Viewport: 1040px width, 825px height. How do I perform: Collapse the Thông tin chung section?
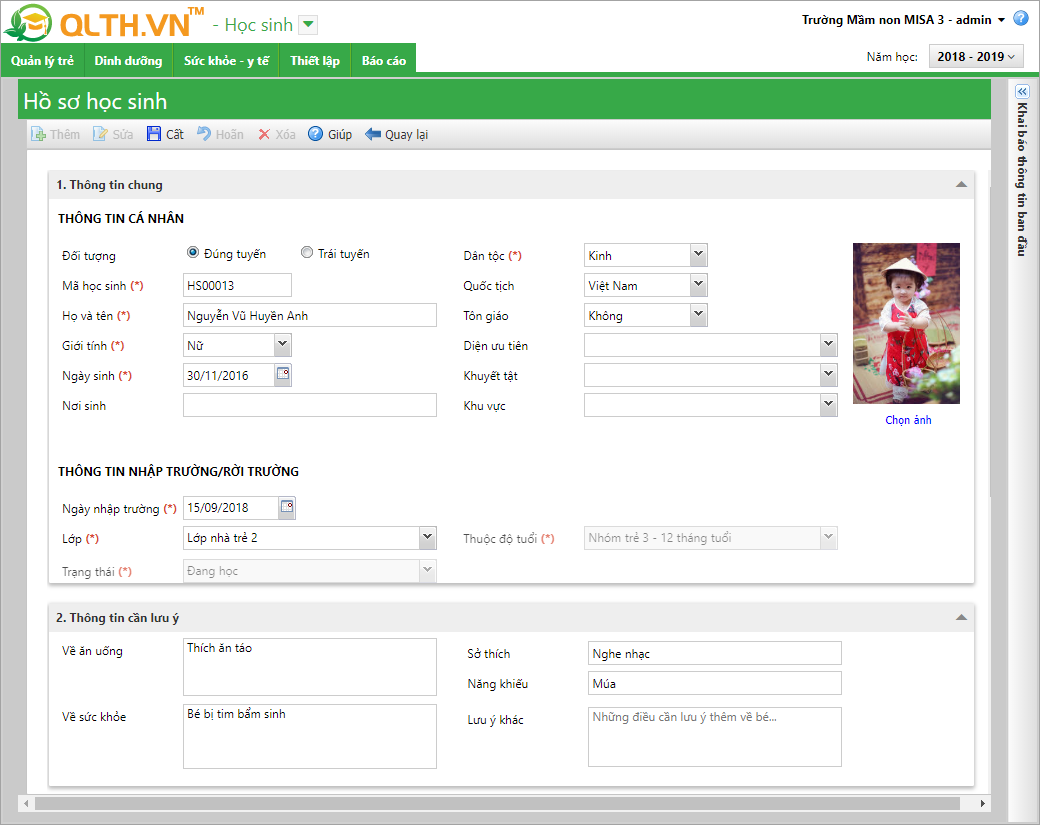click(x=961, y=184)
